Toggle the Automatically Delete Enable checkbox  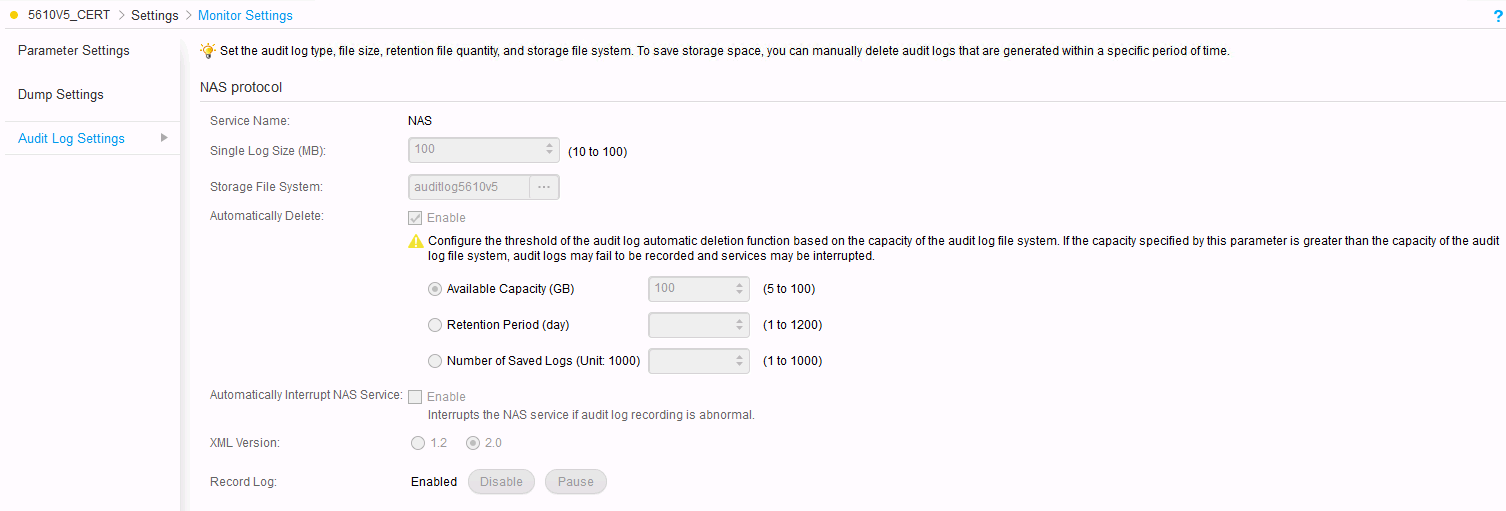415,218
